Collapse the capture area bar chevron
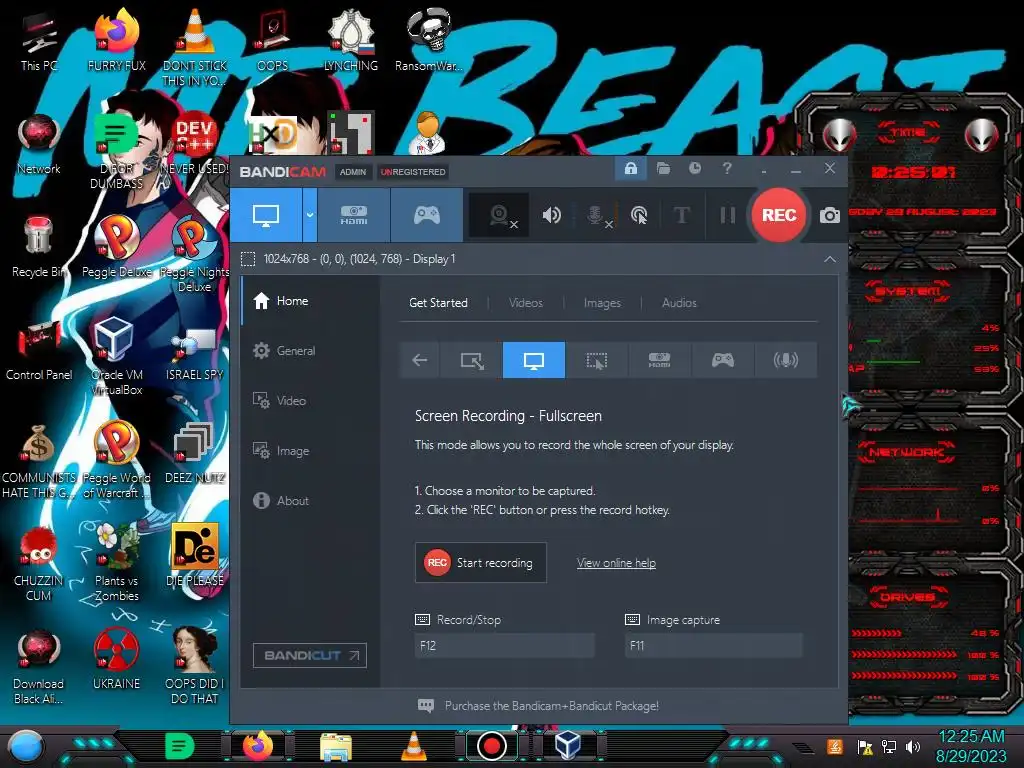The height and width of the screenshot is (768, 1024). click(x=829, y=259)
